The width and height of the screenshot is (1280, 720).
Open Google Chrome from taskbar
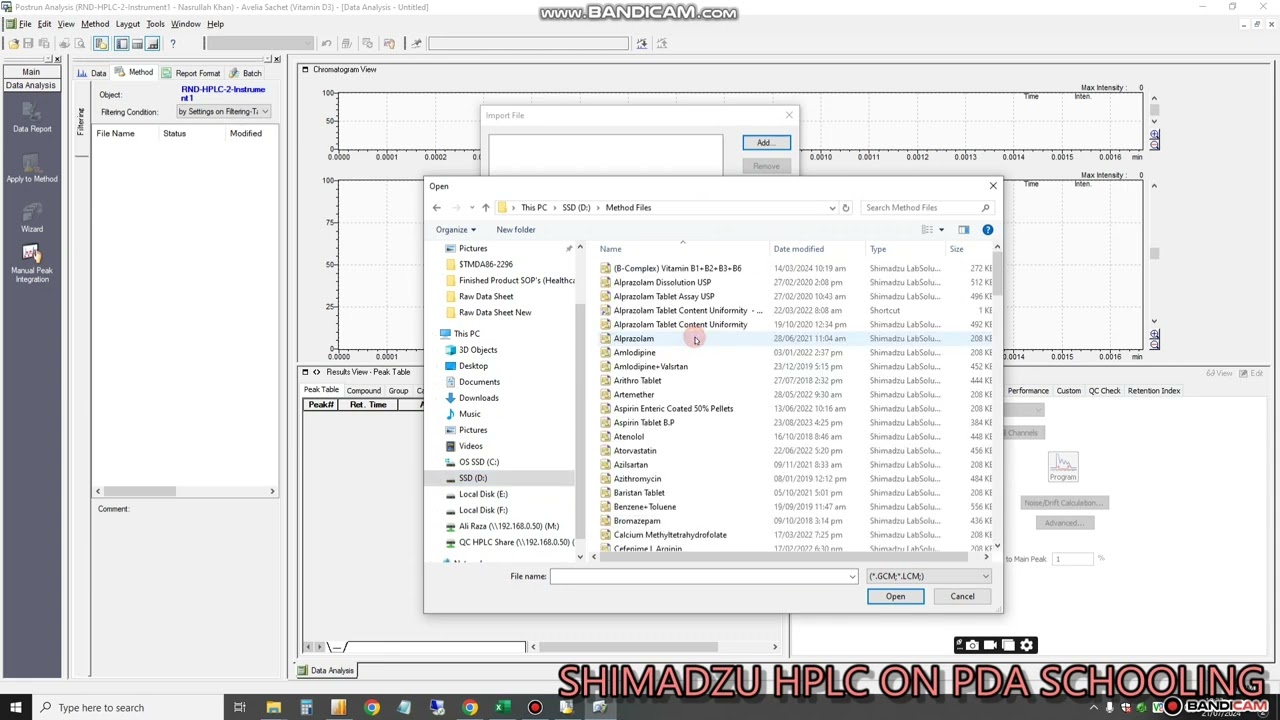(x=372, y=708)
